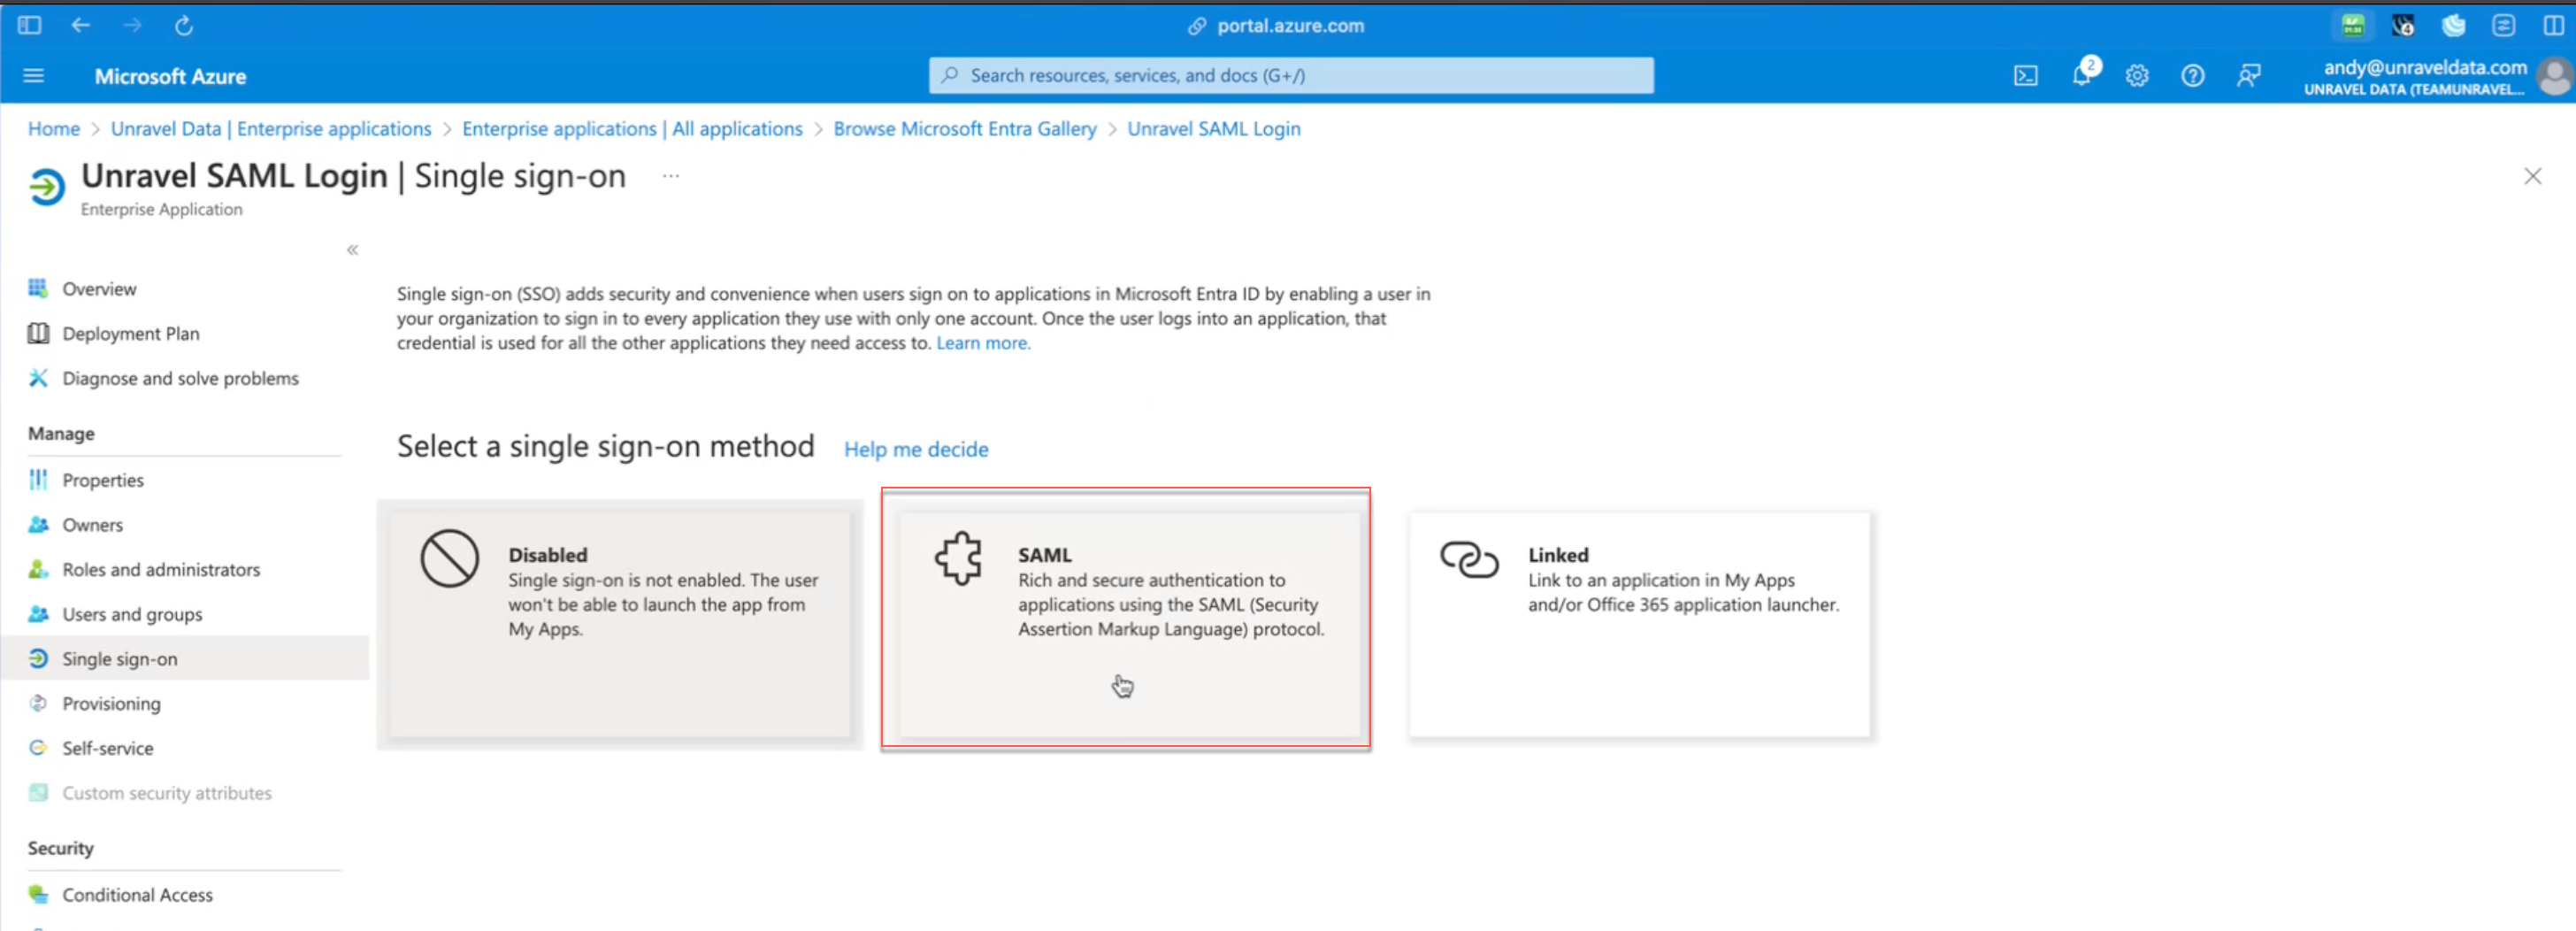Click the Learn more link
The width and height of the screenshot is (2576, 931).
(982, 343)
